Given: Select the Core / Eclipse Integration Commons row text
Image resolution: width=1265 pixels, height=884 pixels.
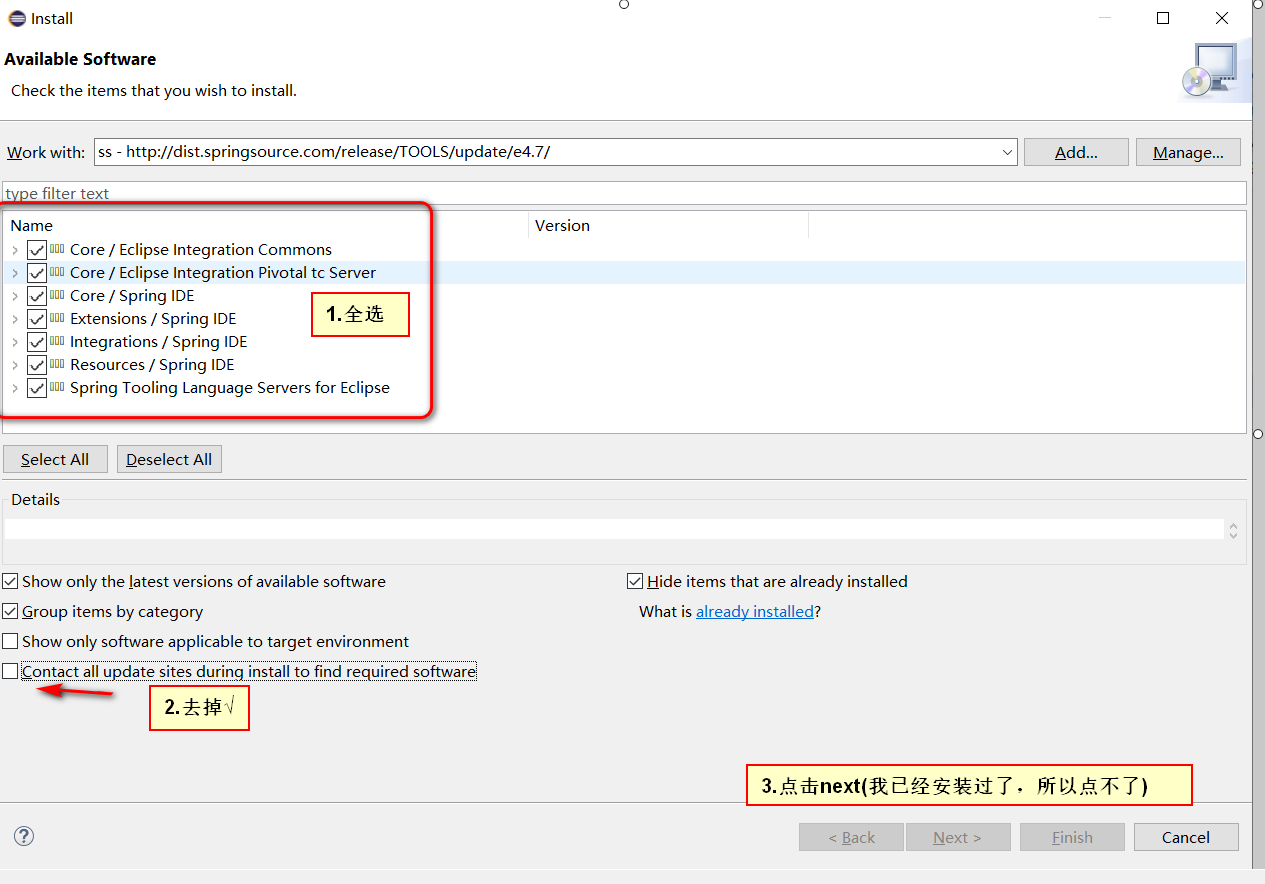Looking at the screenshot, I should point(201,249).
